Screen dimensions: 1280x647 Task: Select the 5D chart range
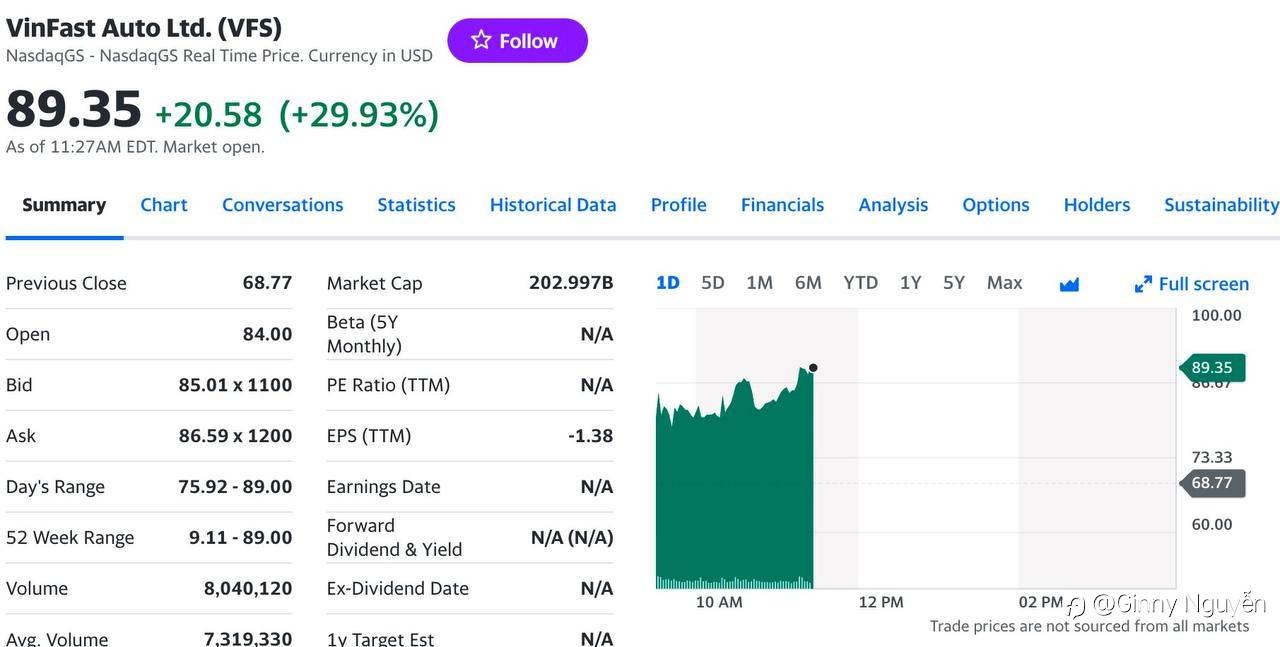(712, 283)
